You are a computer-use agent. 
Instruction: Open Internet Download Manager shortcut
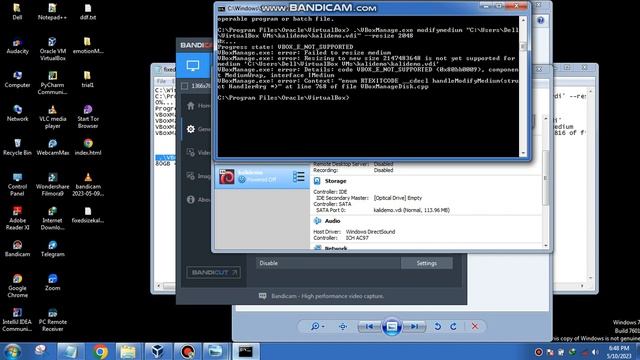click(53, 218)
